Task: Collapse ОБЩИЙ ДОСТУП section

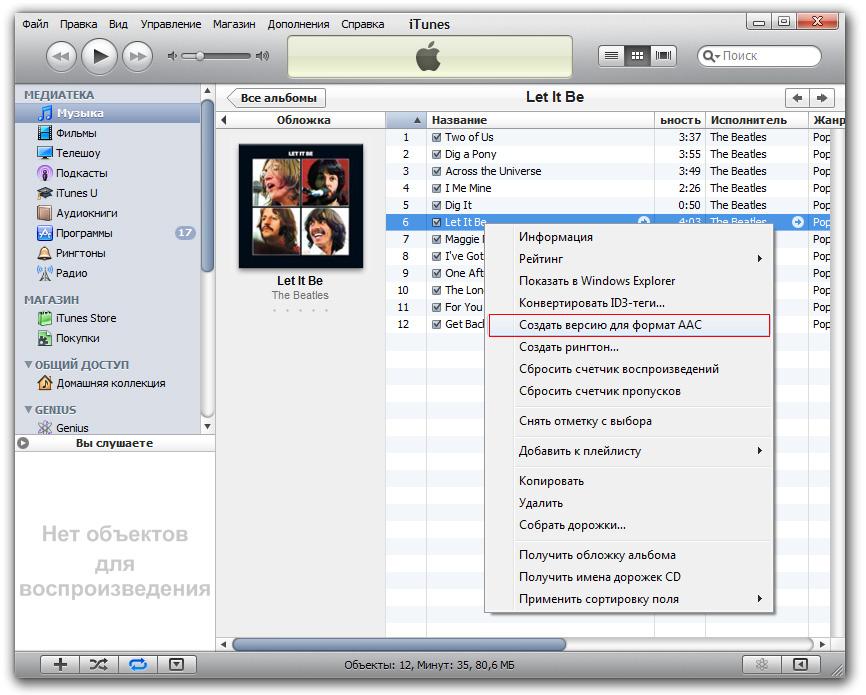Action: click(x=28, y=365)
